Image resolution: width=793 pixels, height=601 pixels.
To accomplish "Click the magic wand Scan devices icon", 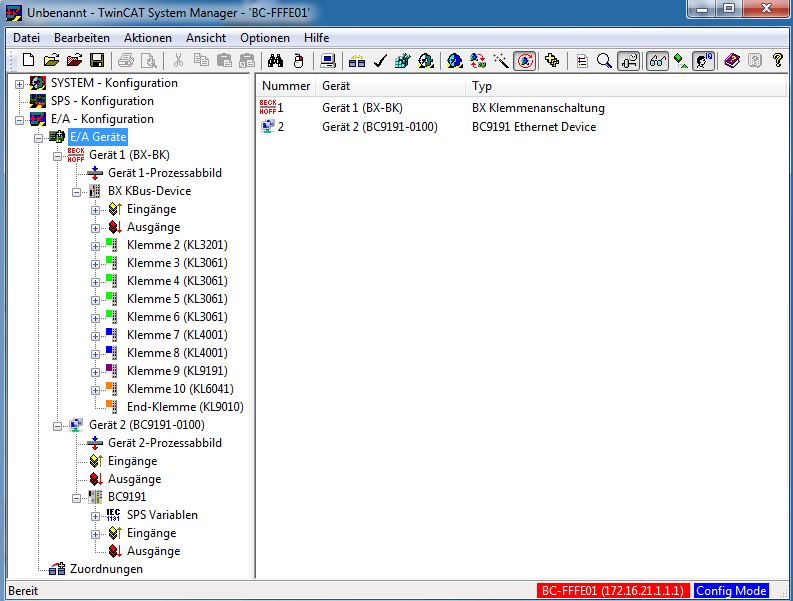I will point(501,61).
